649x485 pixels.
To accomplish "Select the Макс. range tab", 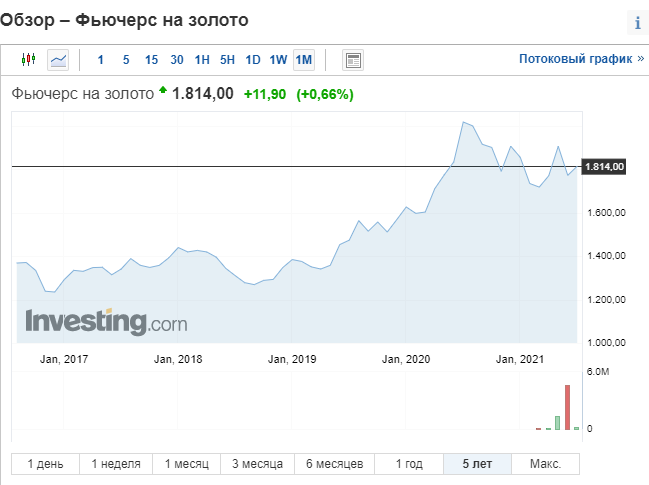I will click(x=545, y=464).
